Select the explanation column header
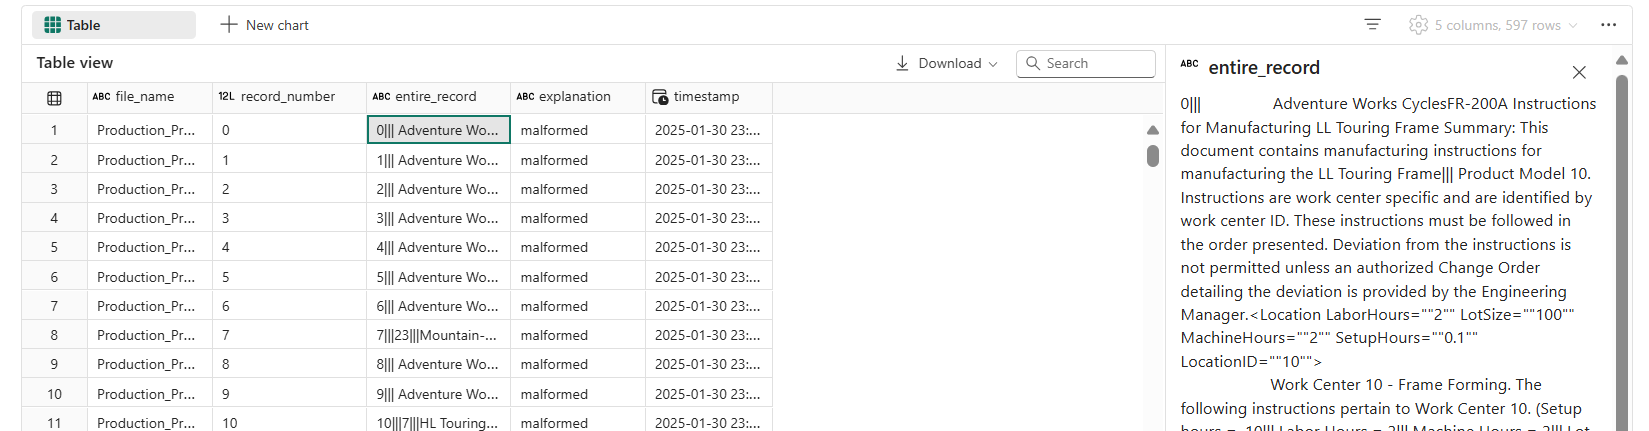 tap(574, 97)
